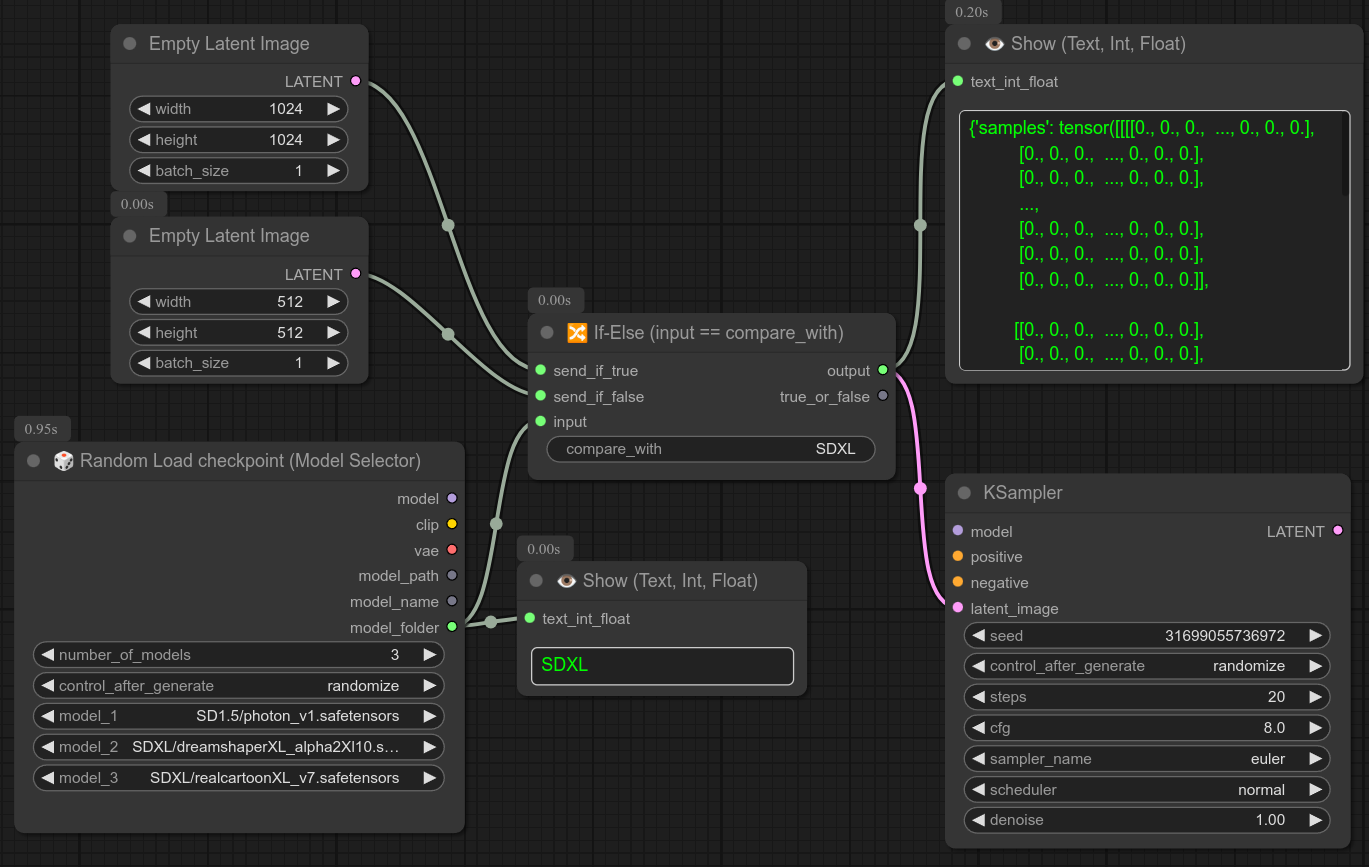Click the LATENT output port on KSampler
The height and width of the screenshot is (867, 1369).
[1337, 531]
